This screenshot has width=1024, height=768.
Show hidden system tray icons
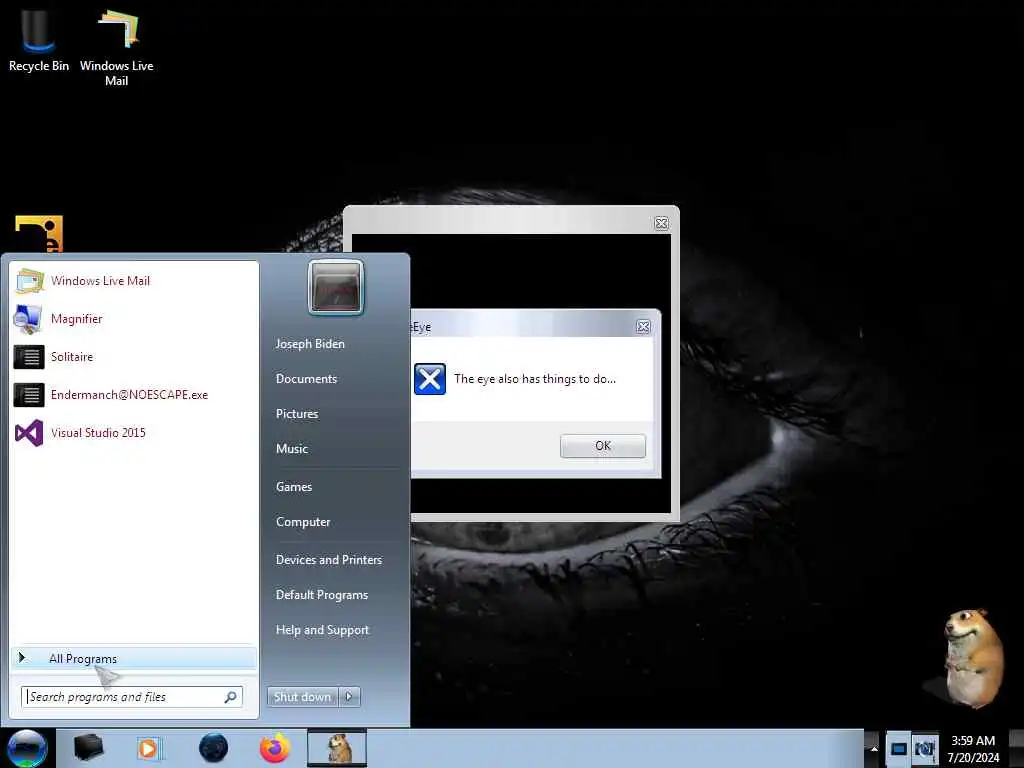(873, 748)
